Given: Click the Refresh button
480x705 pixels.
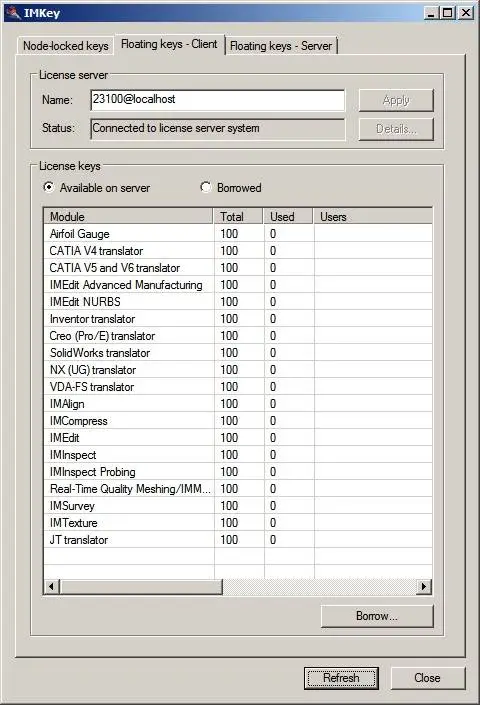Looking at the screenshot, I should (341, 678).
